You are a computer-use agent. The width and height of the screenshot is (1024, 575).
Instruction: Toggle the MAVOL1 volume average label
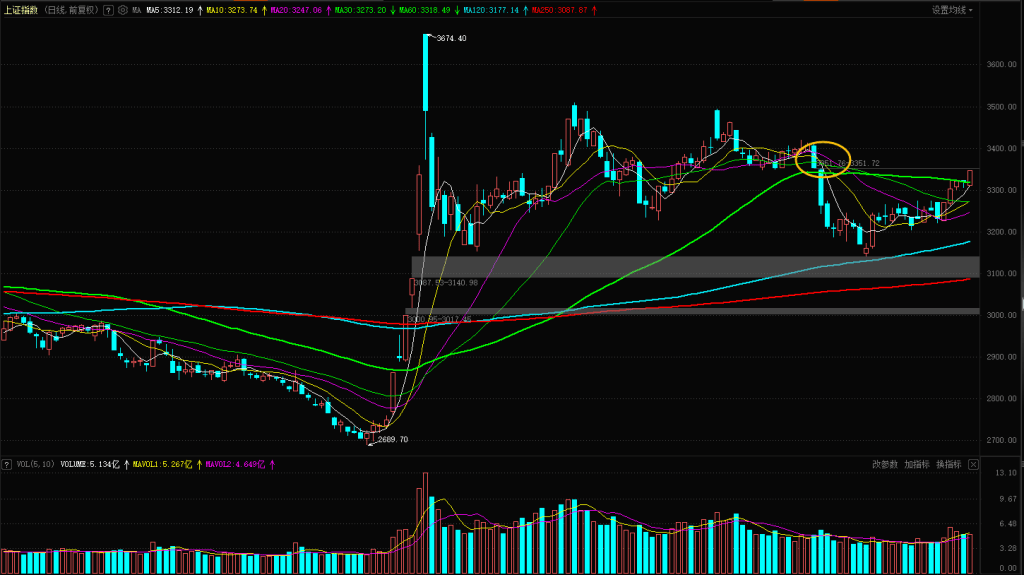tap(160, 464)
